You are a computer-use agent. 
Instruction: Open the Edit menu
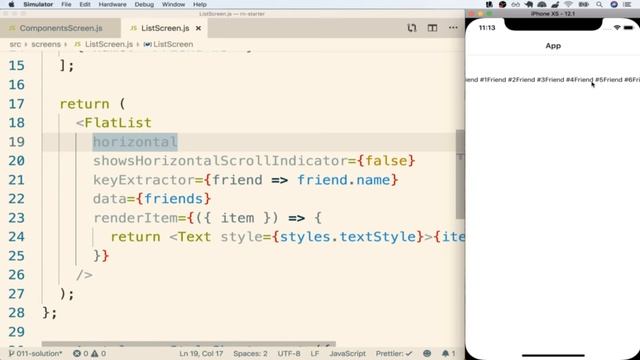pos(85,4)
